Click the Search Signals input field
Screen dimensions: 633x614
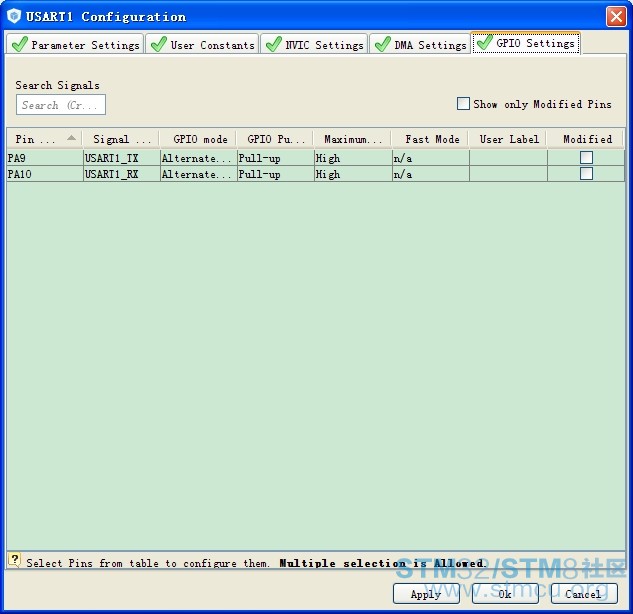point(61,105)
